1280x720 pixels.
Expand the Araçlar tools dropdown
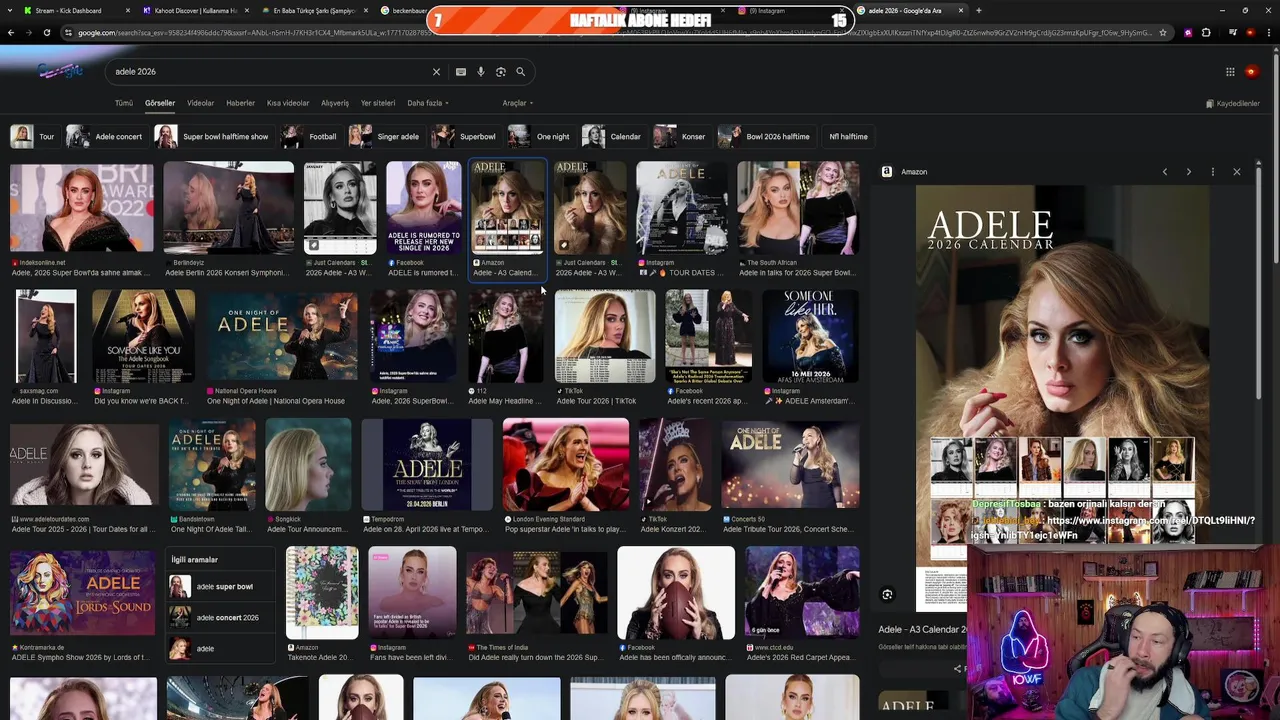coord(517,103)
